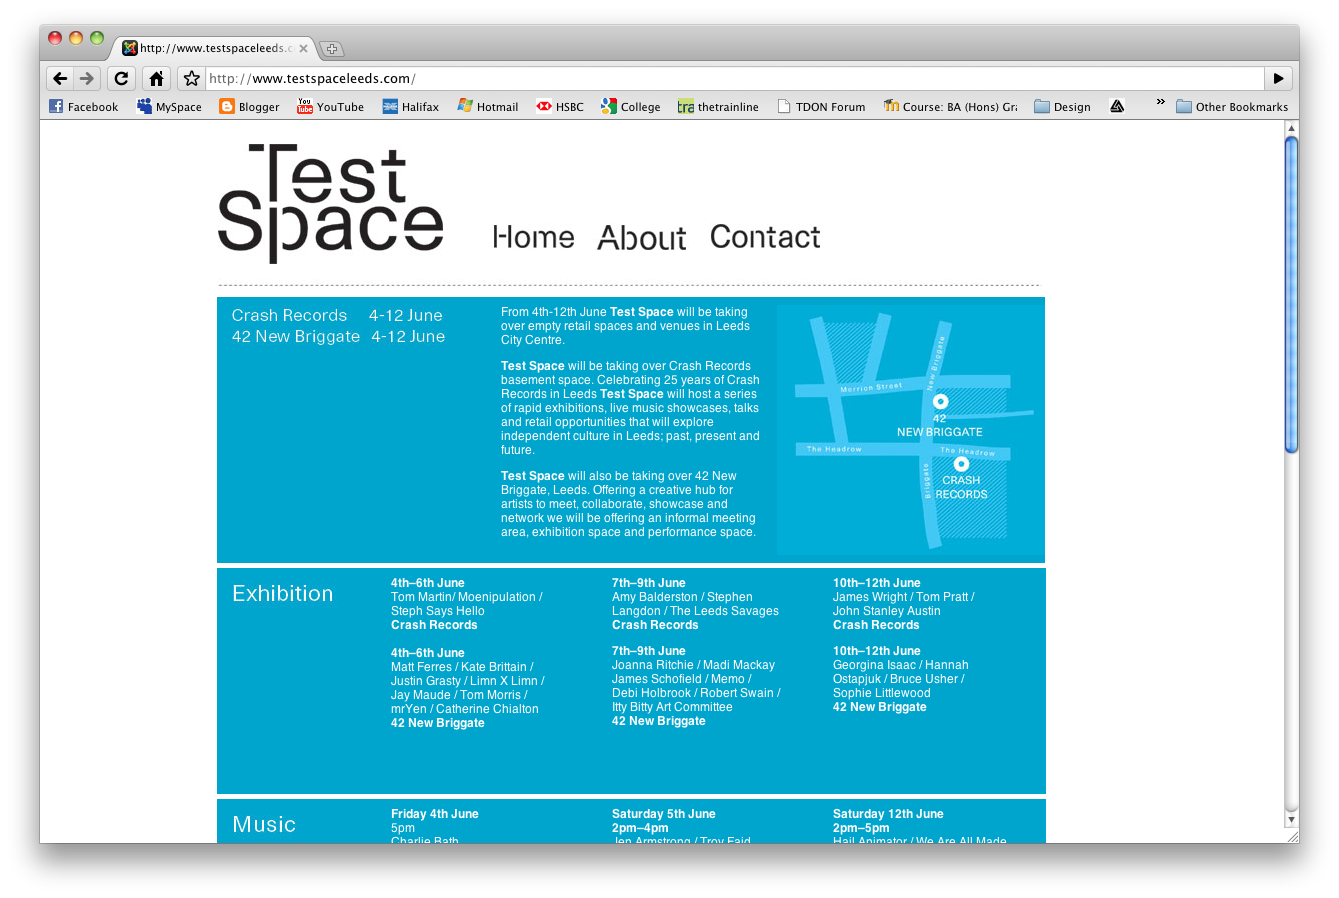Open the College bookmark
This screenshot has height=898, width=1339.
point(631,106)
